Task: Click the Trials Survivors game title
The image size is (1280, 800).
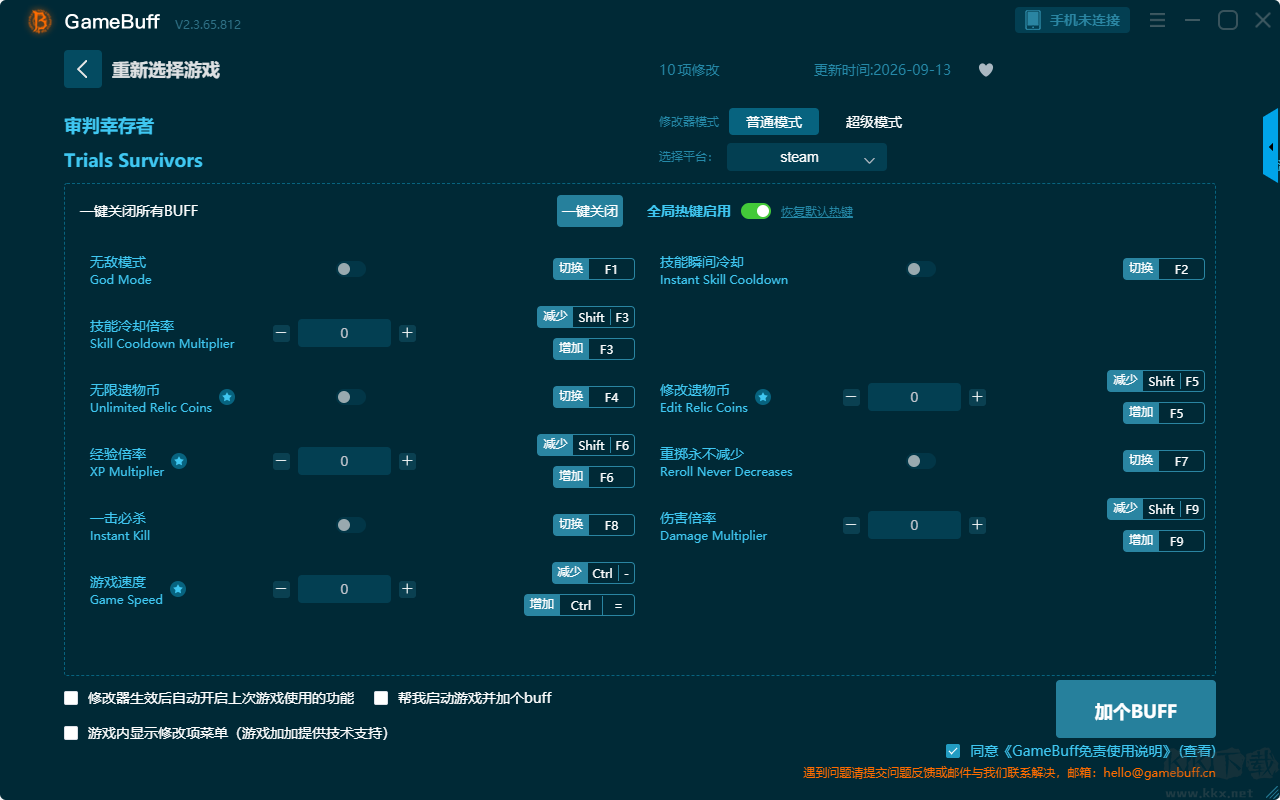Action: (133, 161)
